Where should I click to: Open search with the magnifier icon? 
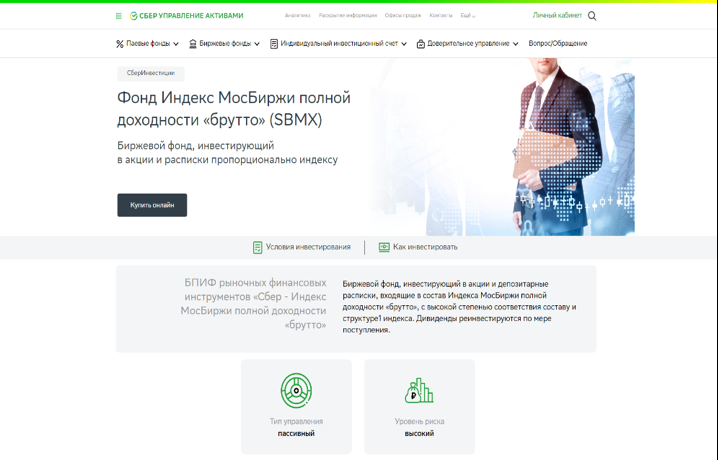pos(592,16)
